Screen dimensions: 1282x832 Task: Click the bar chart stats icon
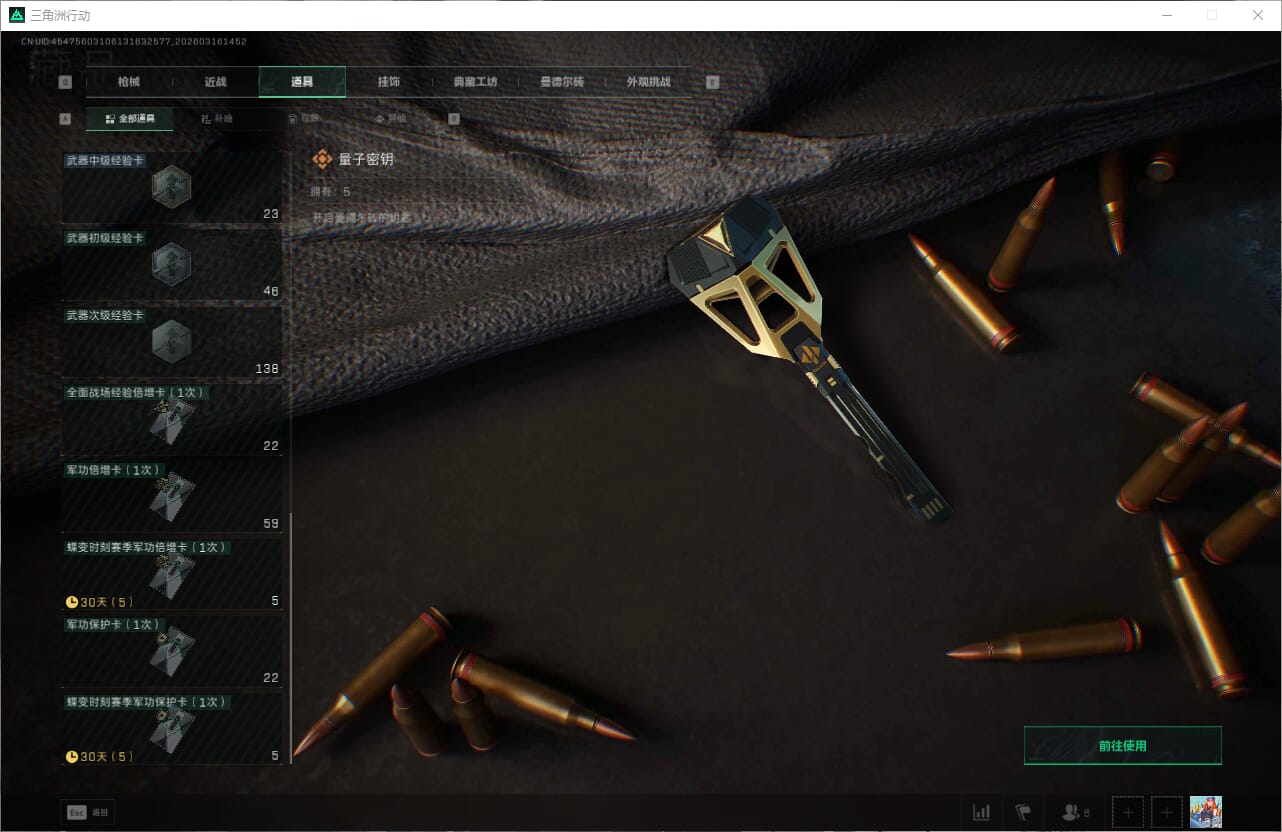982,812
